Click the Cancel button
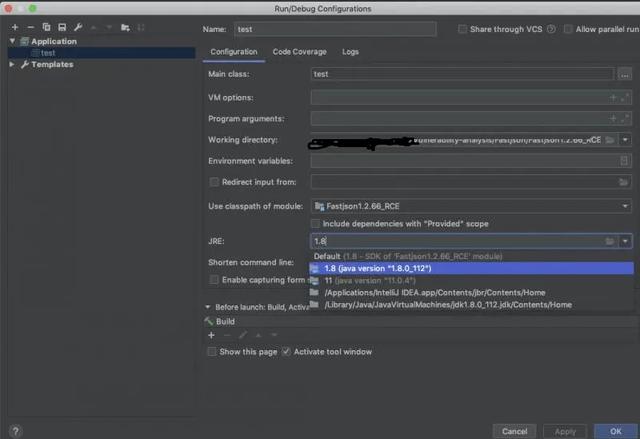This screenshot has width=640, height=439. pyautogui.click(x=515, y=430)
